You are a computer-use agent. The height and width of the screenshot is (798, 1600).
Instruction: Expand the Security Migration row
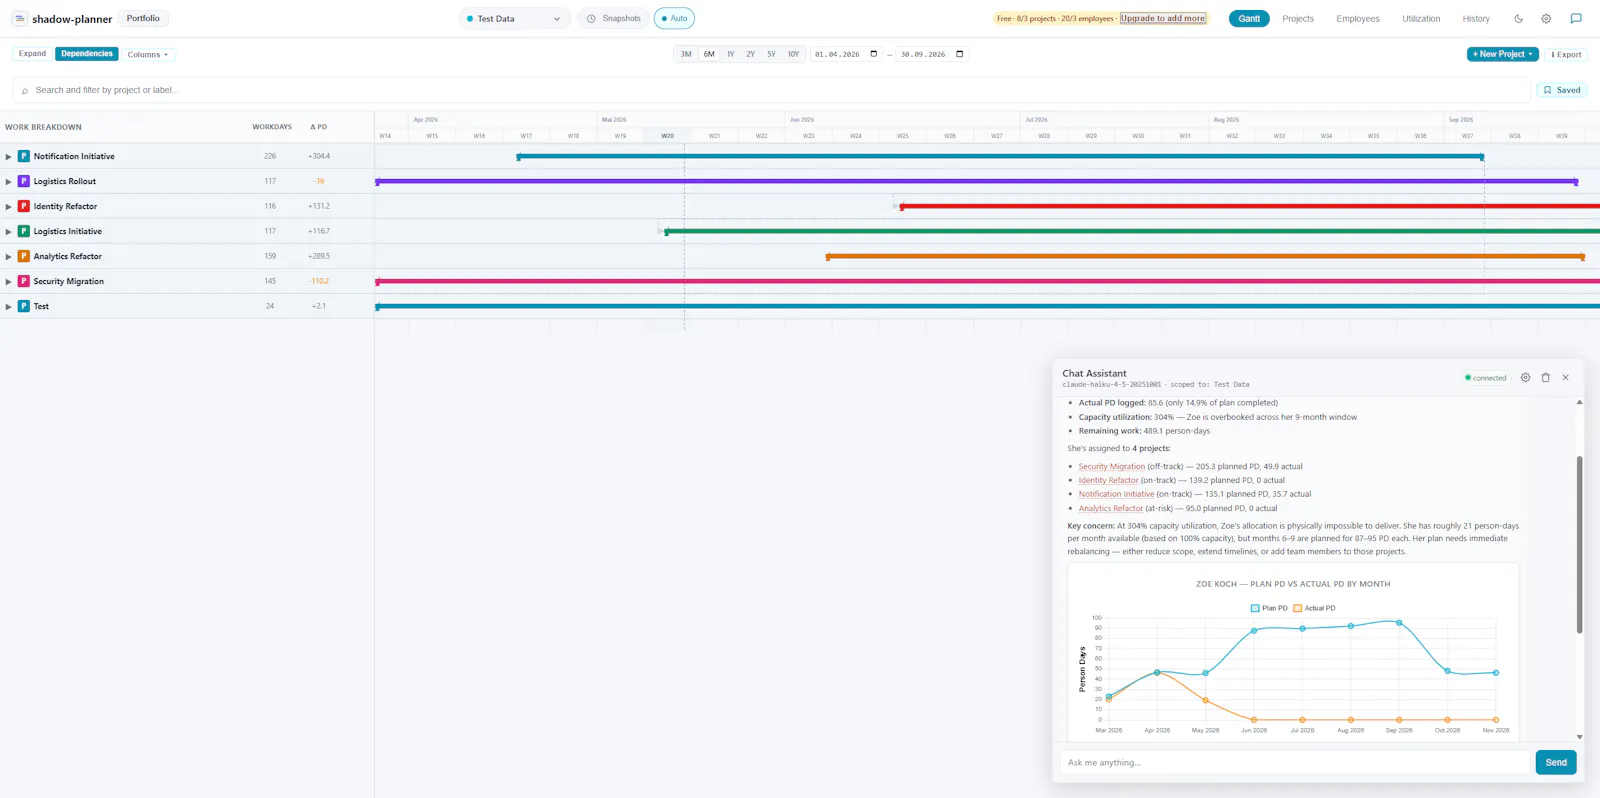point(8,281)
